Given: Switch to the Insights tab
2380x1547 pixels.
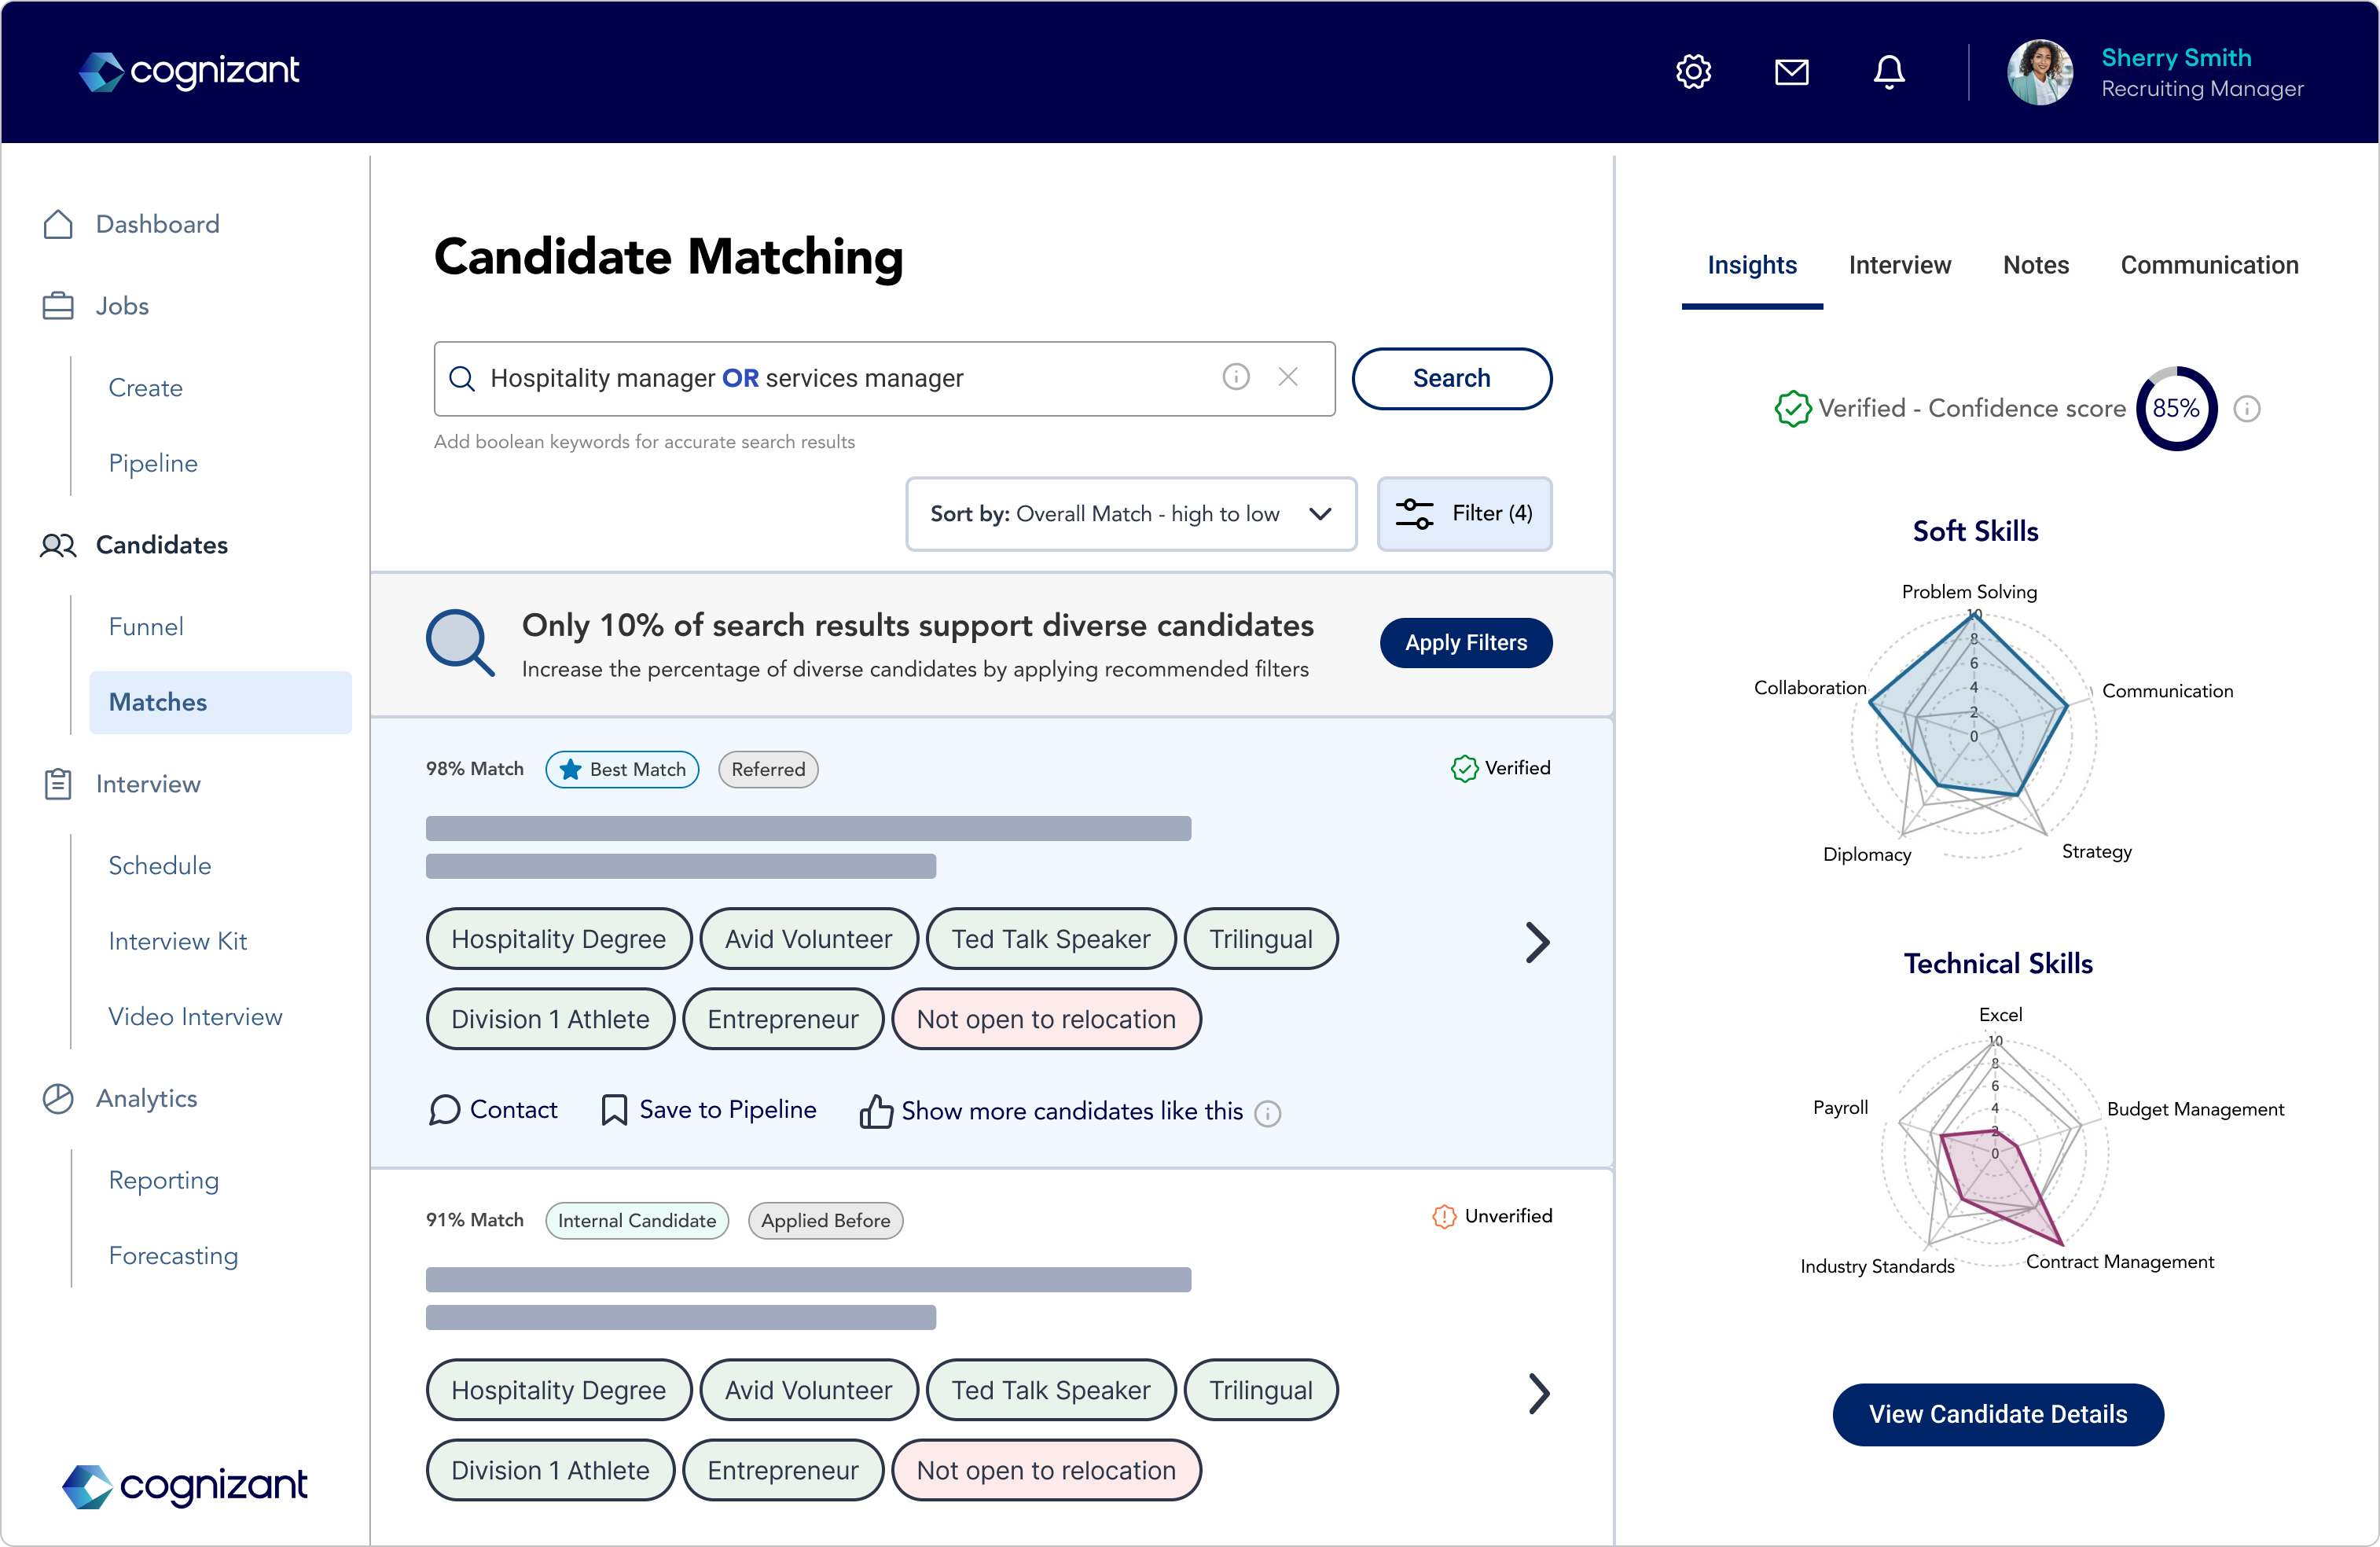Looking at the screenshot, I should tap(1752, 265).
